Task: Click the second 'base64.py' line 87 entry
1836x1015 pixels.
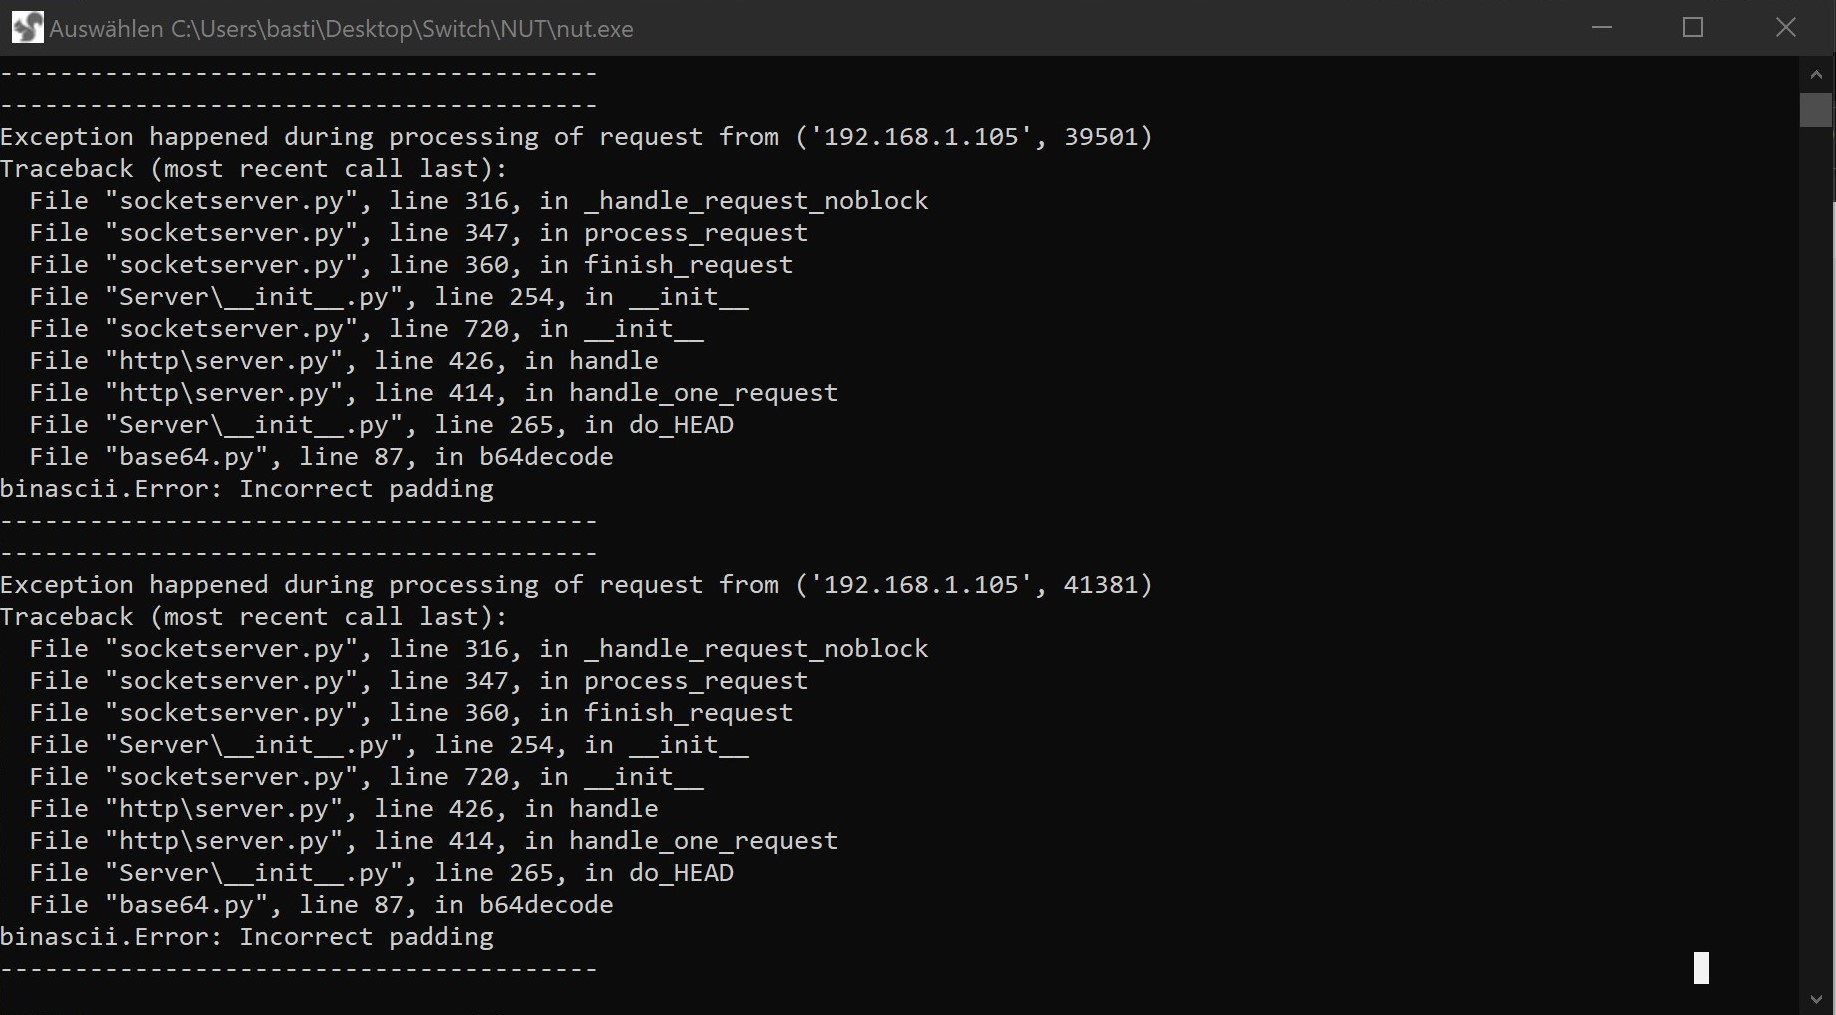Action: click(x=322, y=905)
